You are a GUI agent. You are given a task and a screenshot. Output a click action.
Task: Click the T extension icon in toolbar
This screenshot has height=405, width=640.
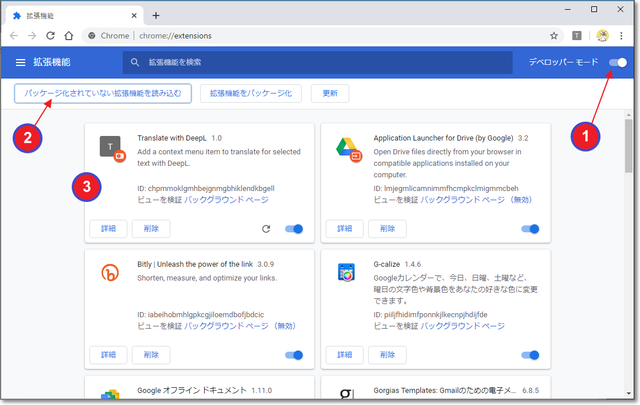click(577, 36)
